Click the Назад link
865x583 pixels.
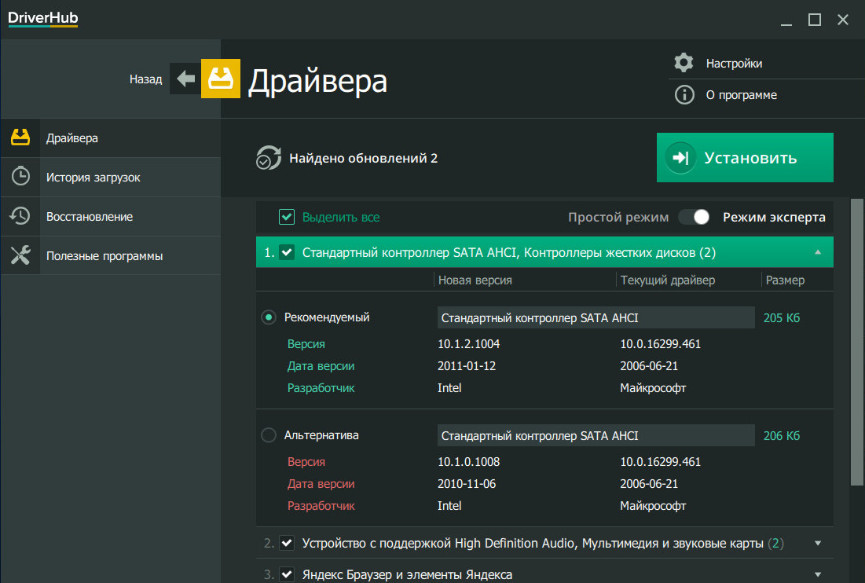[145, 79]
